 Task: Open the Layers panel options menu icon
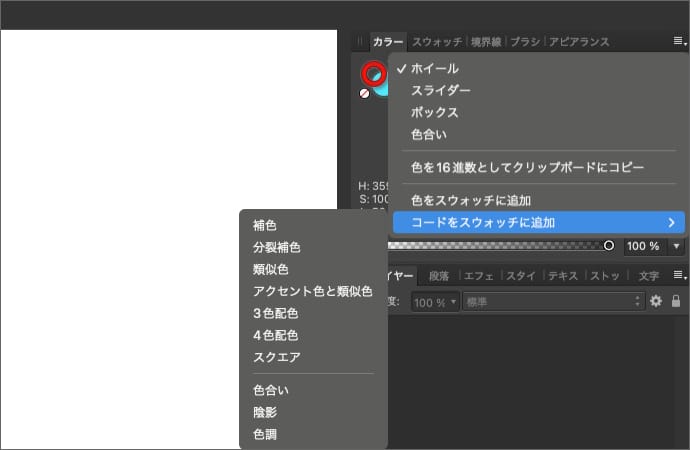(679, 275)
